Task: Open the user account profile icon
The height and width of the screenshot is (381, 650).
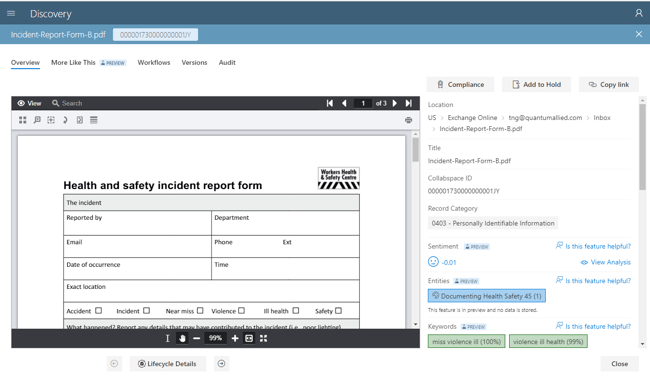Action: click(639, 13)
